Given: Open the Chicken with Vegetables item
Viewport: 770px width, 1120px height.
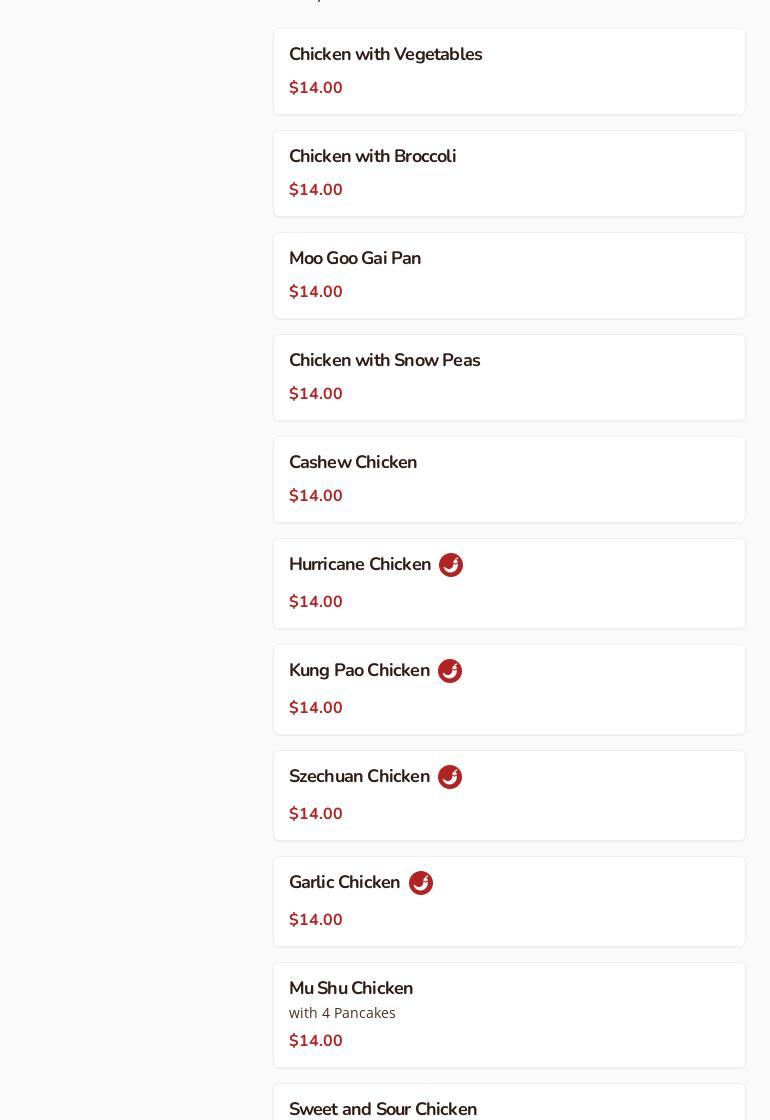Looking at the screenshot, I should coord(385,55).
